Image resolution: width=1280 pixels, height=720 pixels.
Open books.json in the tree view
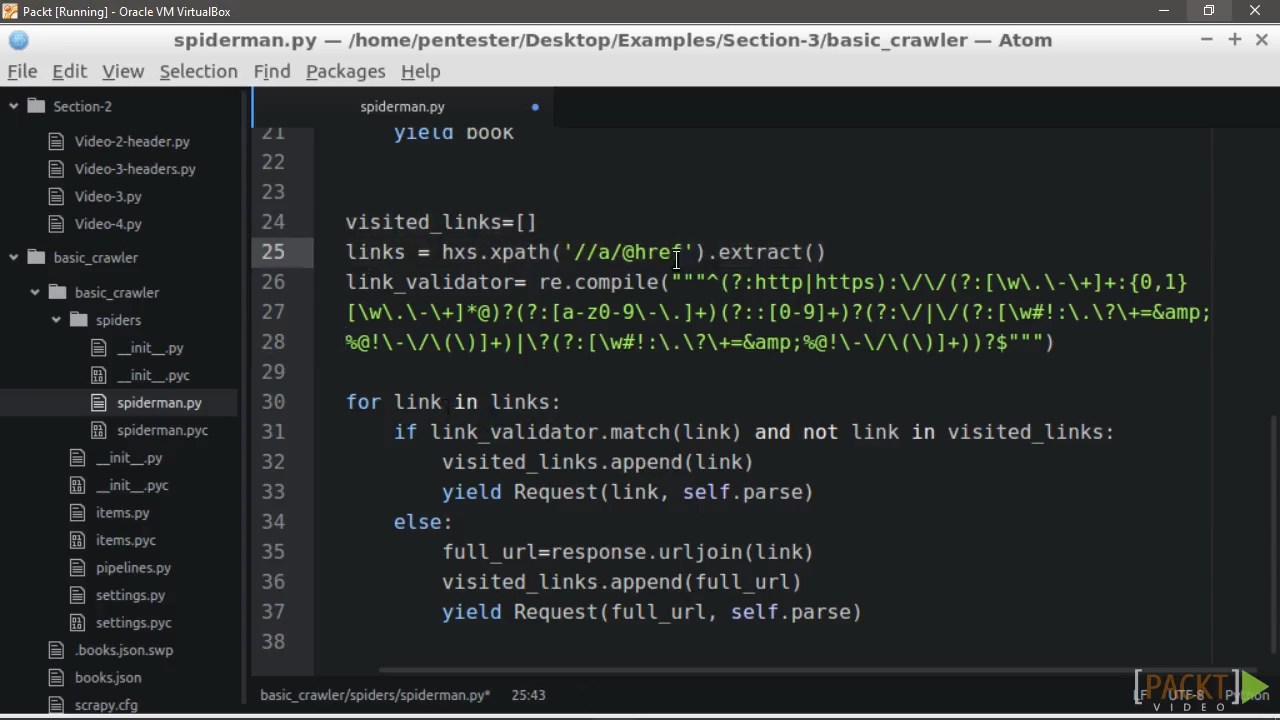click(x=108, y=677)
